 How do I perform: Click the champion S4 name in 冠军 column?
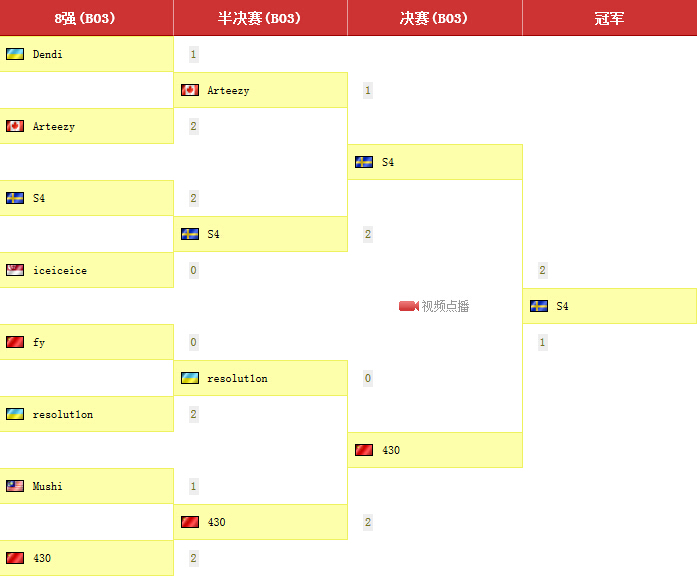562,306
